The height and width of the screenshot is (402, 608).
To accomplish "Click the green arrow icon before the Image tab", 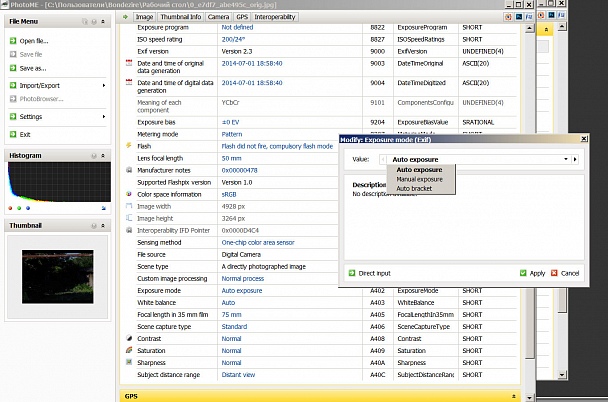I will click(125, 17).
